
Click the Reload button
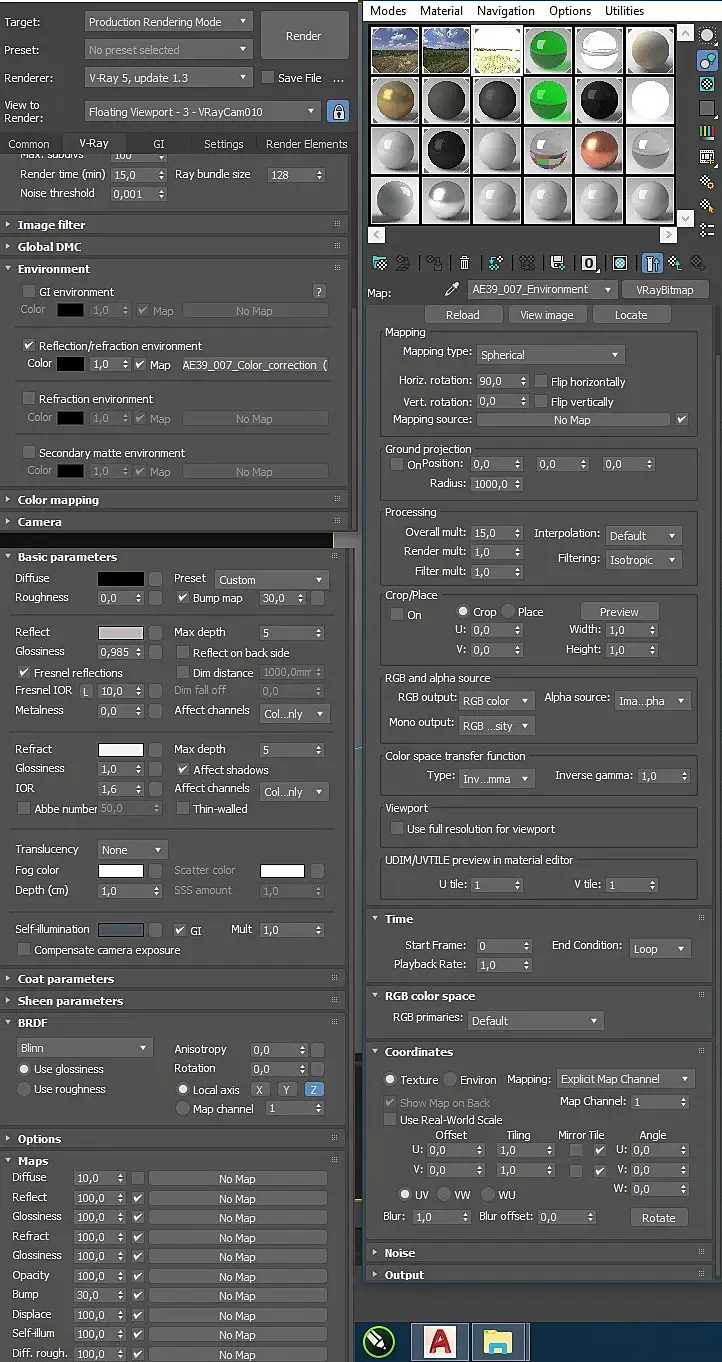tap(462, 315)
